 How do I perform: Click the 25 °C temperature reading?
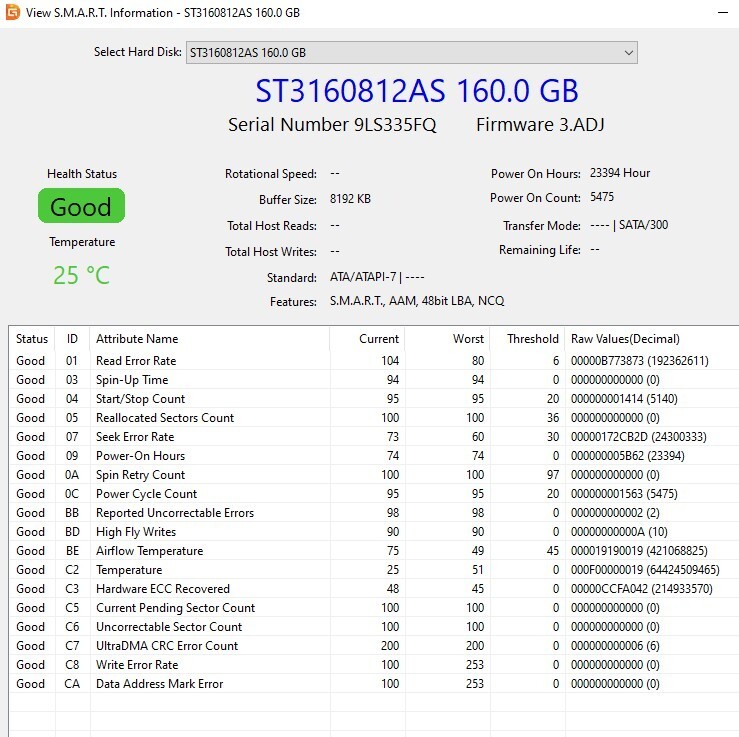tap(81, 275)
